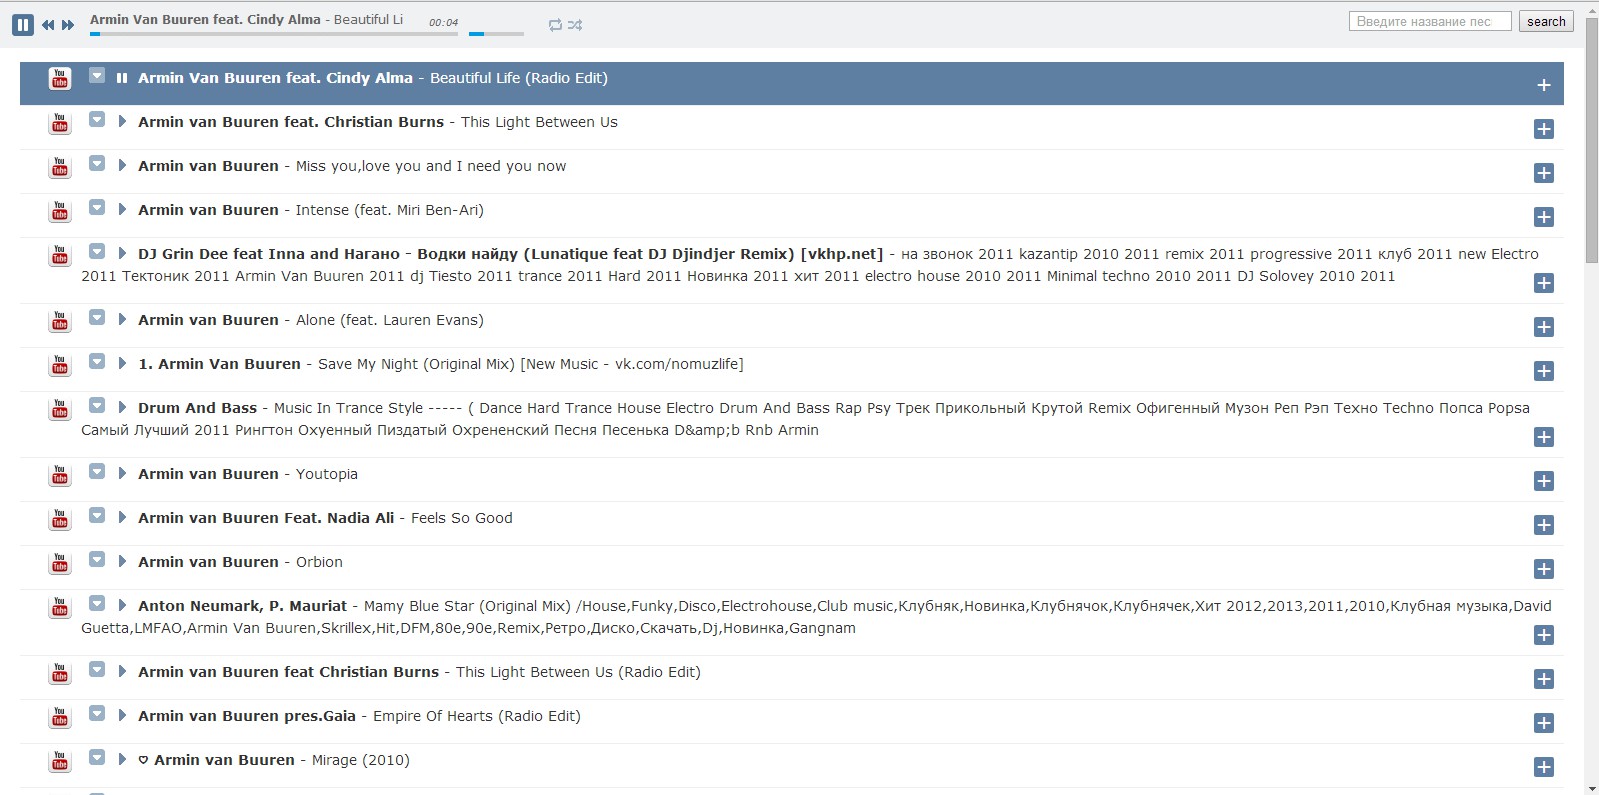Add Orbion with plus icon

coord(1544,569)
